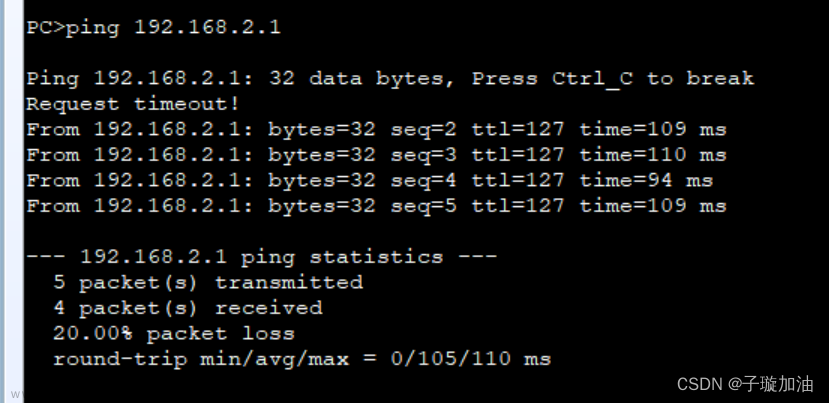Click the '@子璇加油' author name

click(x=770, y=384)
